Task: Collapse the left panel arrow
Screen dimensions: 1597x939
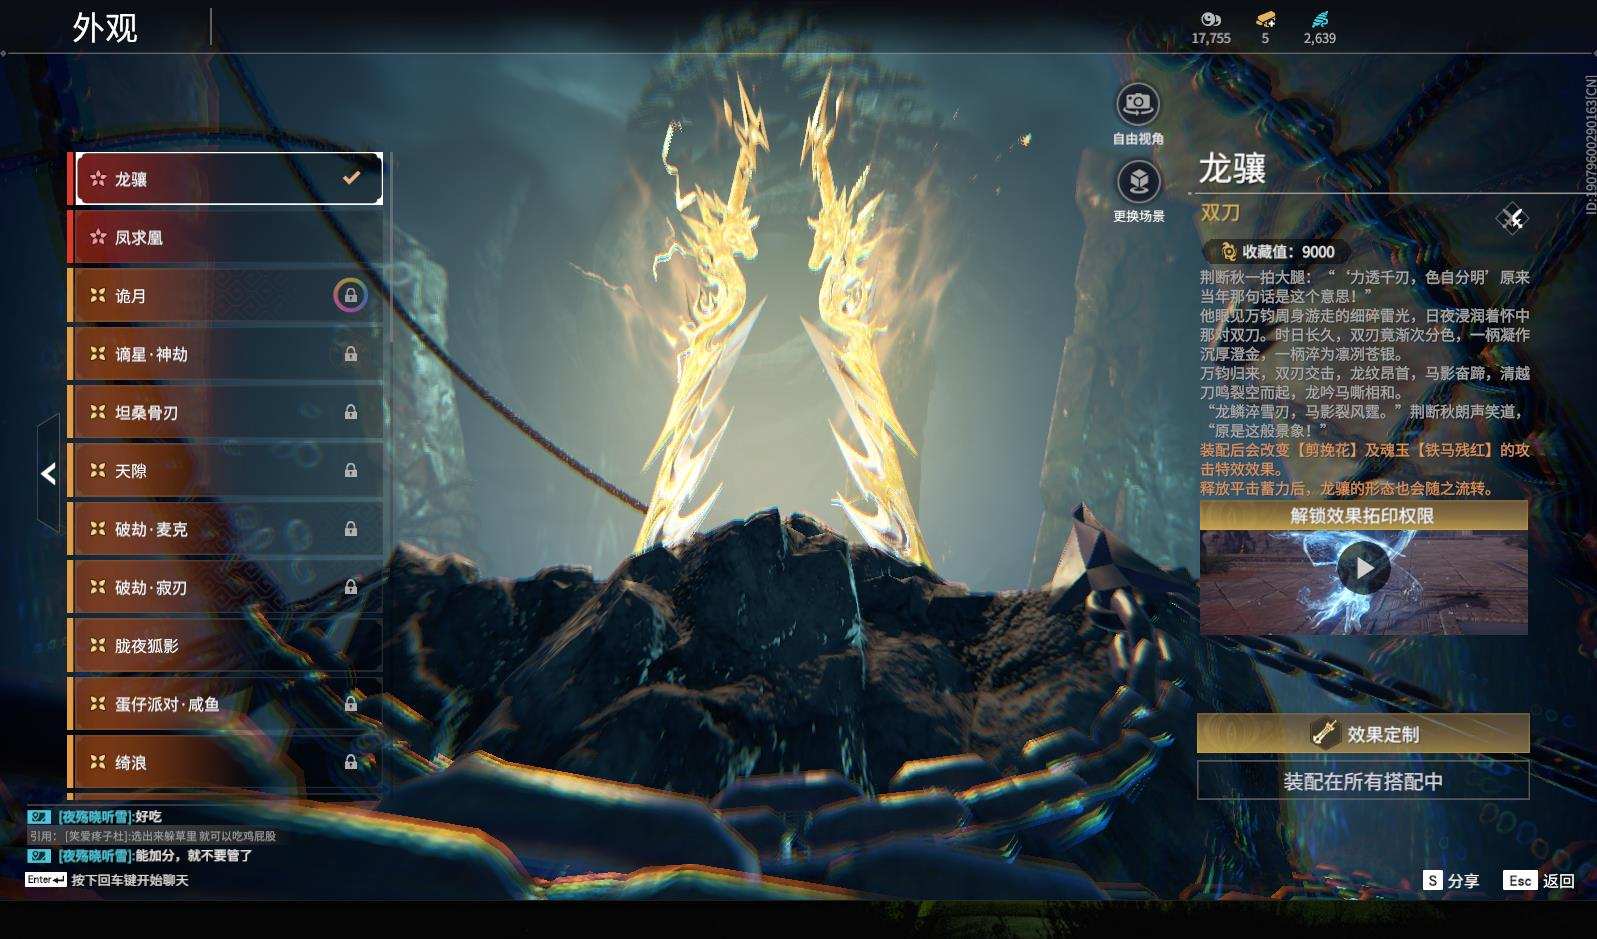Action: coord(48,473)
